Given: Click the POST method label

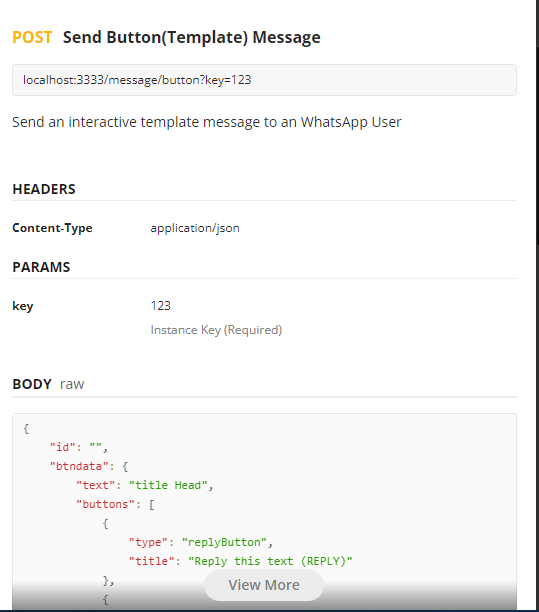Looking at the screenshot, I should (32, 37).
